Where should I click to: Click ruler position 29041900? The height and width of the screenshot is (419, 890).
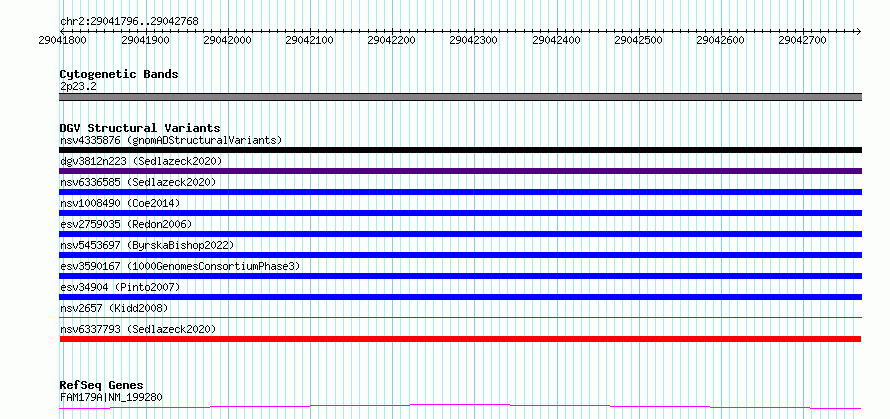(x=145, y=40)
